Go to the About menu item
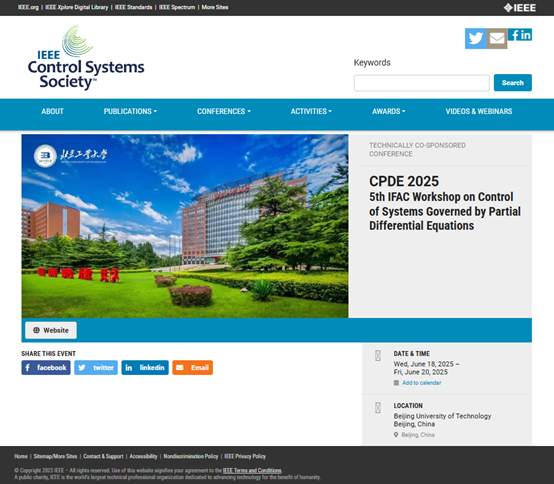 52,111
